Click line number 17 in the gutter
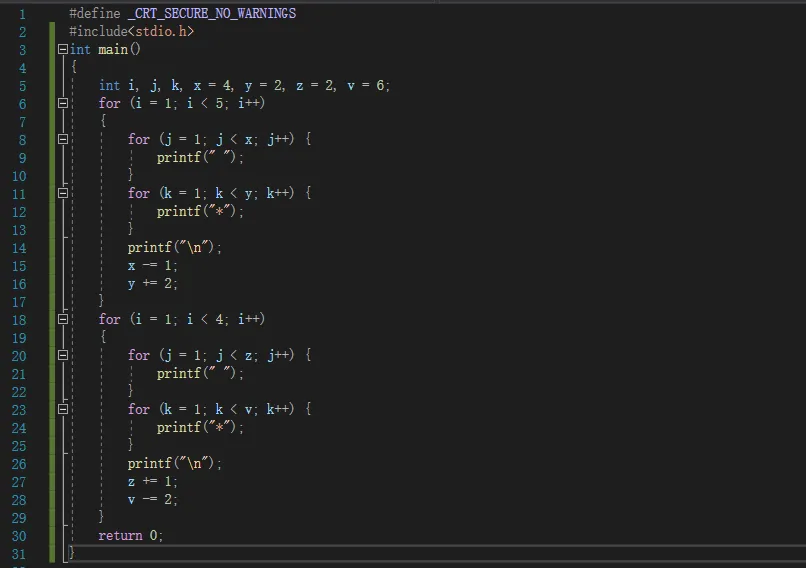Screen dimensions: 806x568 pos(19,302)
